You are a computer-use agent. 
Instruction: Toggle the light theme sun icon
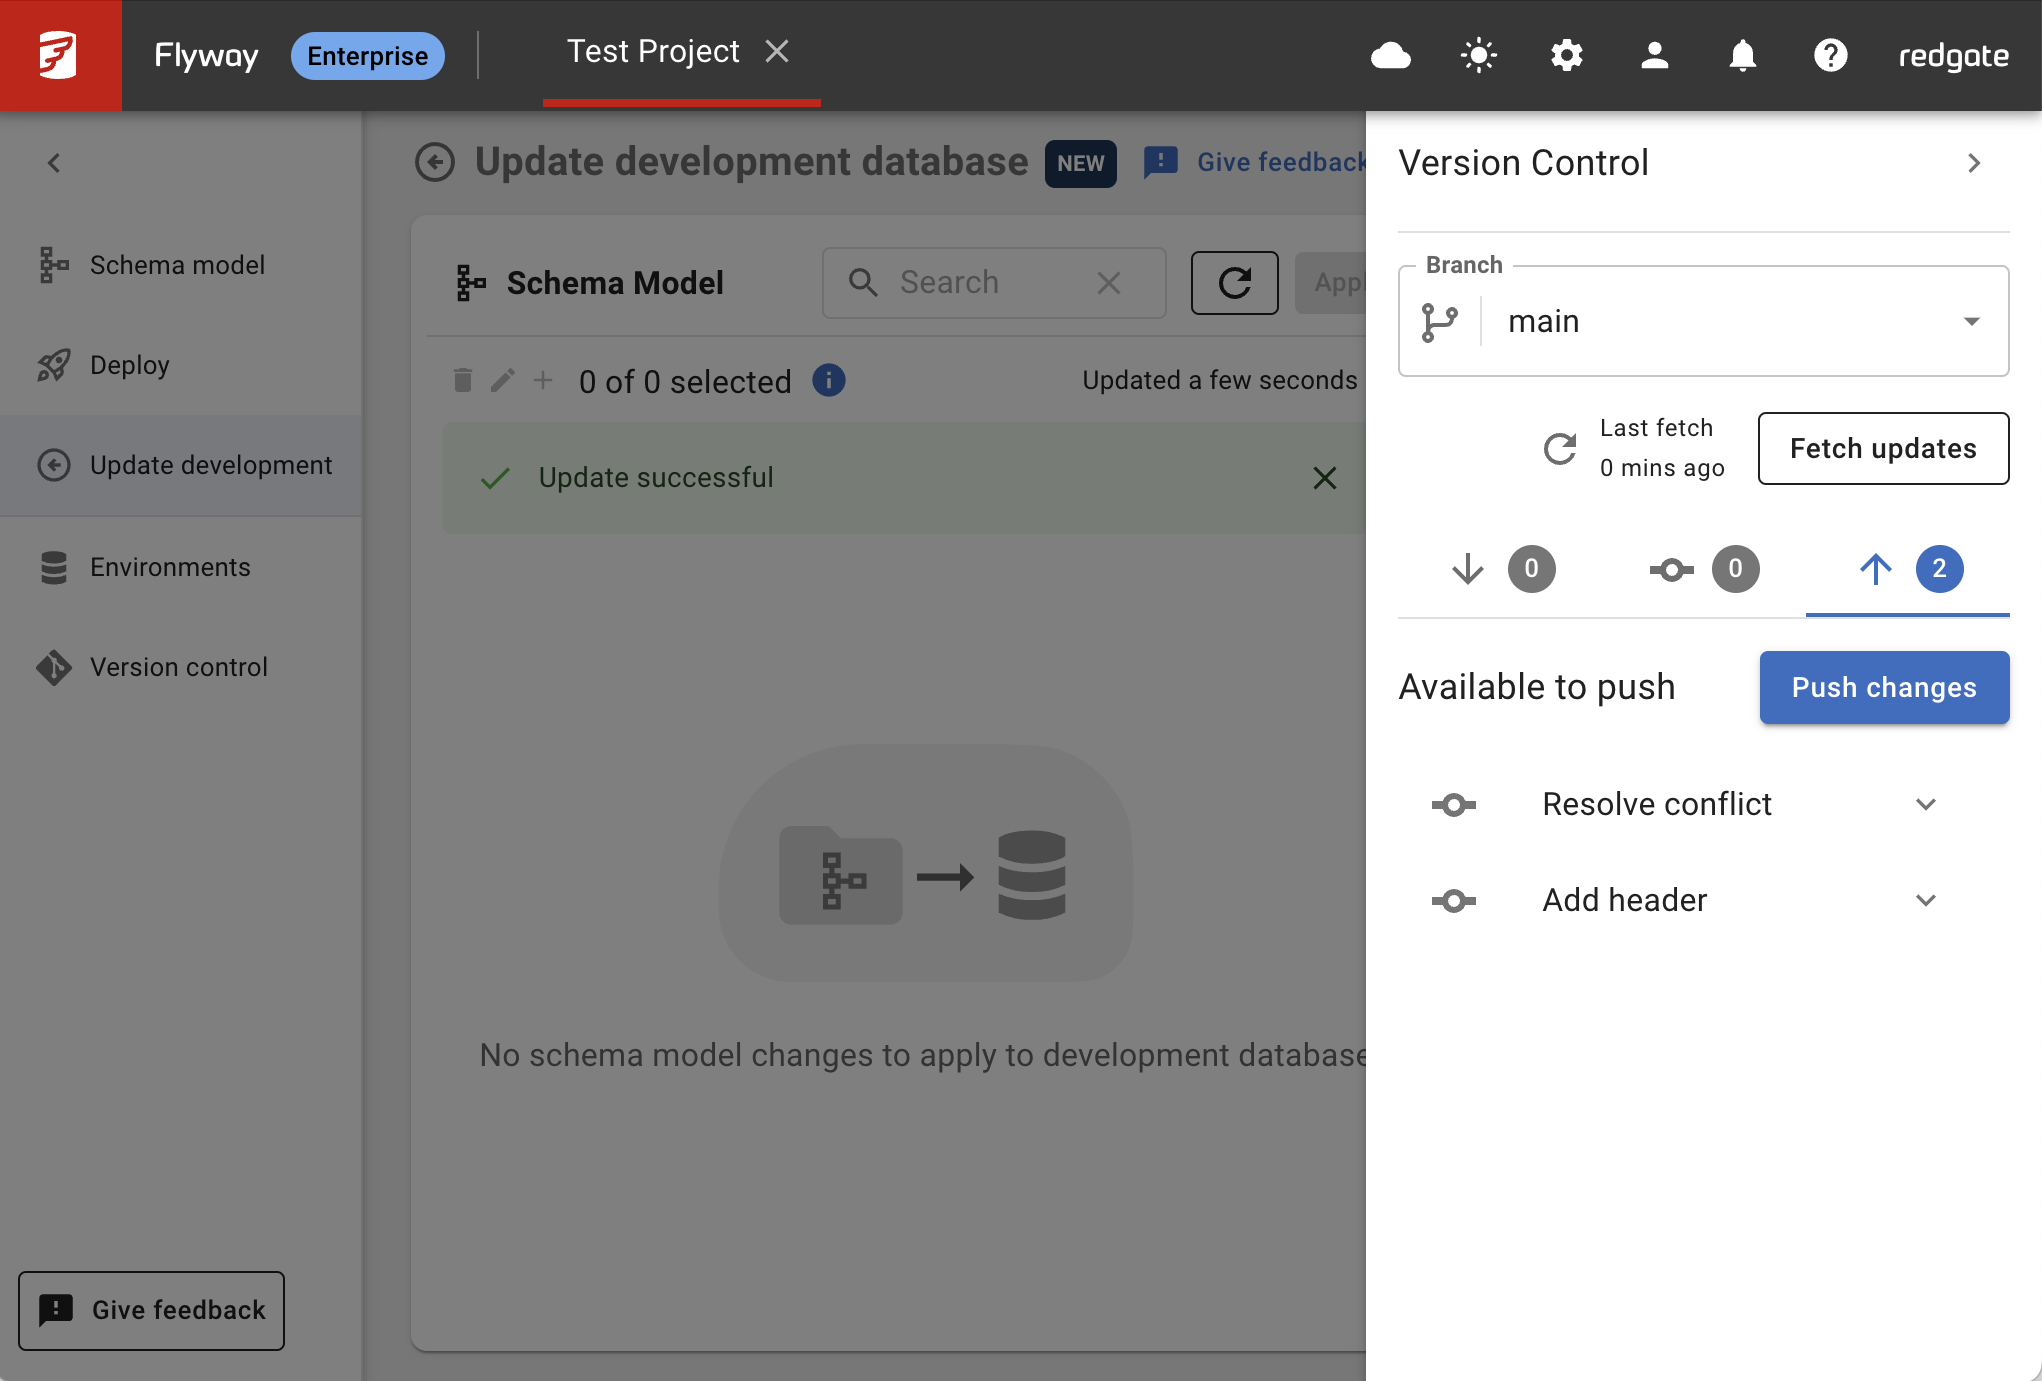click(1478, 55)
